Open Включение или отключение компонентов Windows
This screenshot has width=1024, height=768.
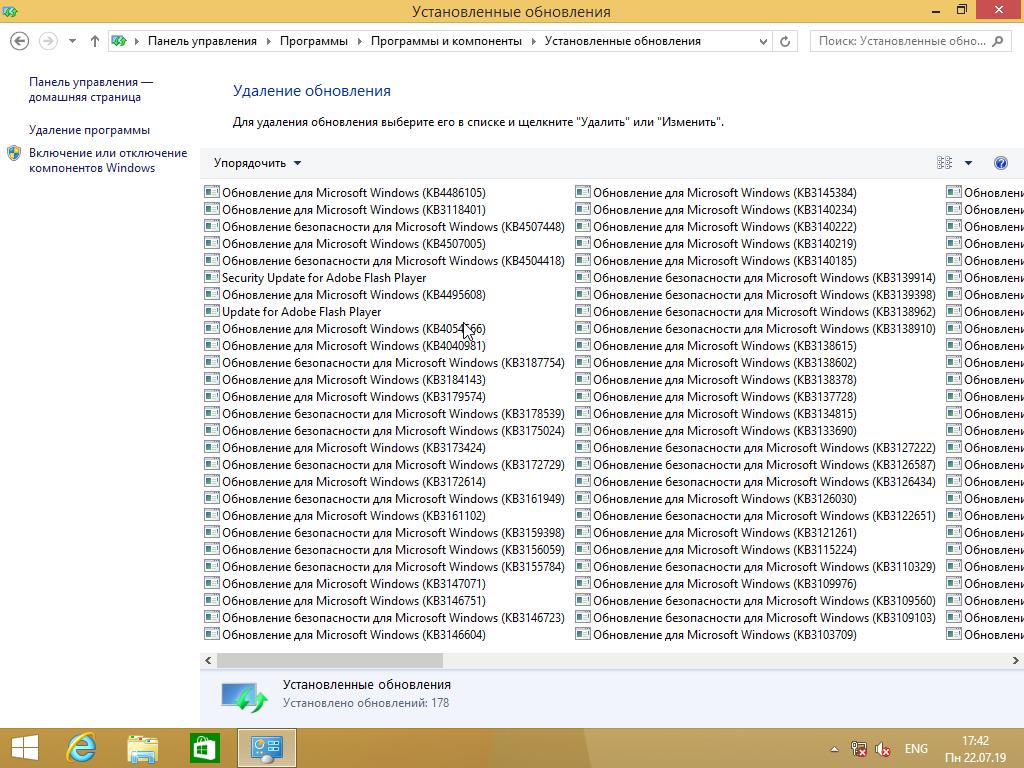107,160
